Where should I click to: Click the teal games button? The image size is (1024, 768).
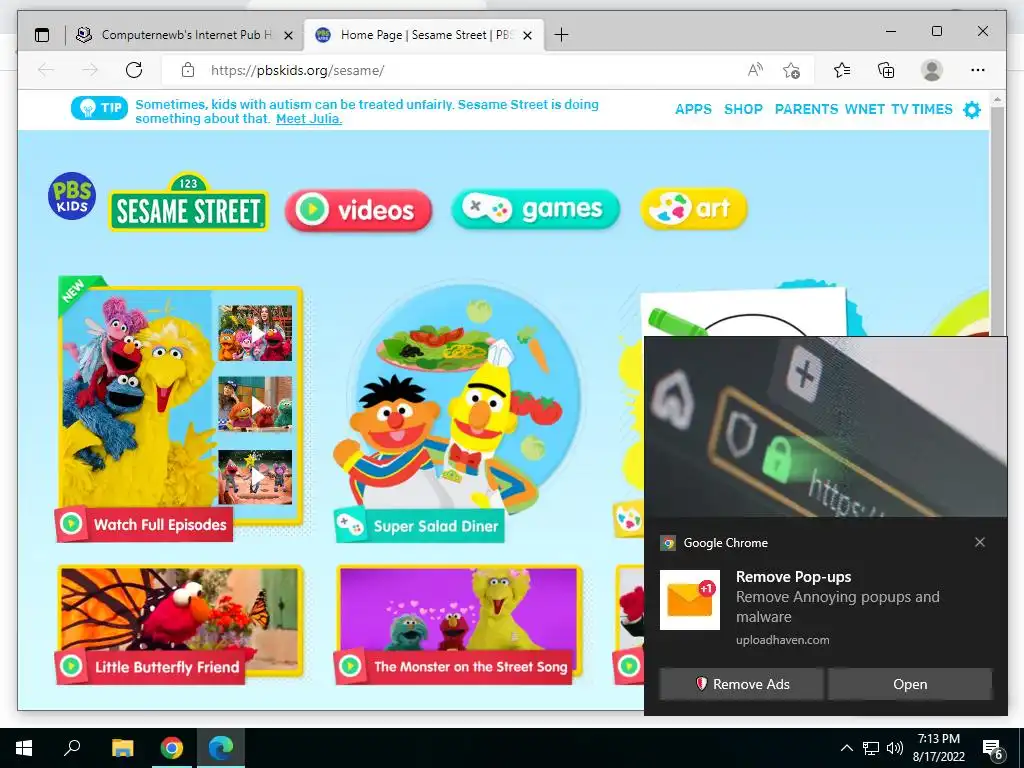tap(536, 209)
